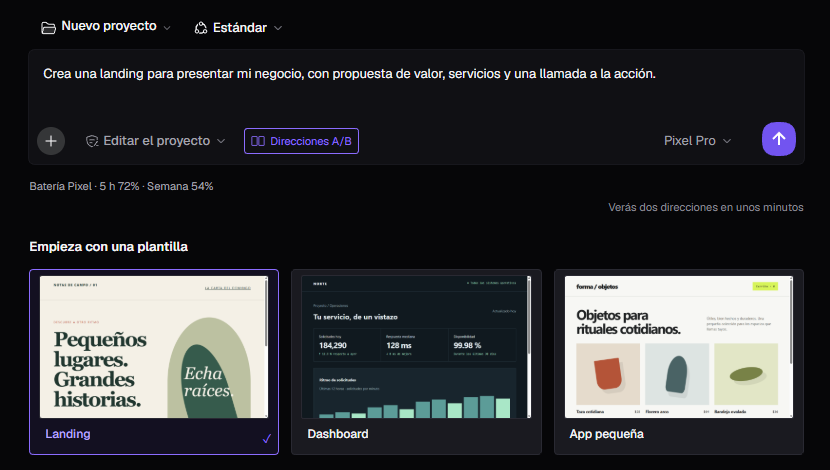
Task: Click the App pequeña template label
Action: pyautogui.click(x=607, y=434)
